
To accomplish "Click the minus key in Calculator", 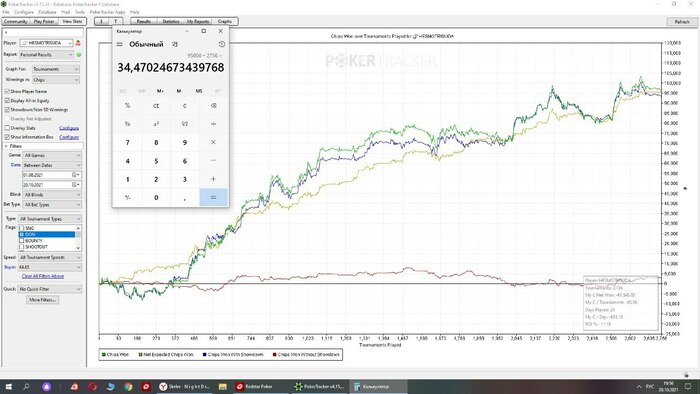I will click(x=213, y=161).
